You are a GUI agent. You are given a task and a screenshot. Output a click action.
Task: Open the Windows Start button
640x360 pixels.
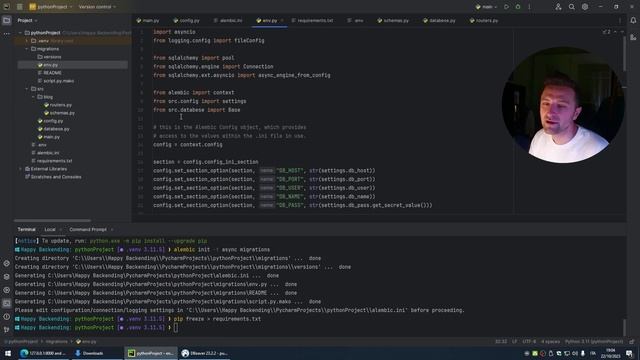(x=8, y=353)
